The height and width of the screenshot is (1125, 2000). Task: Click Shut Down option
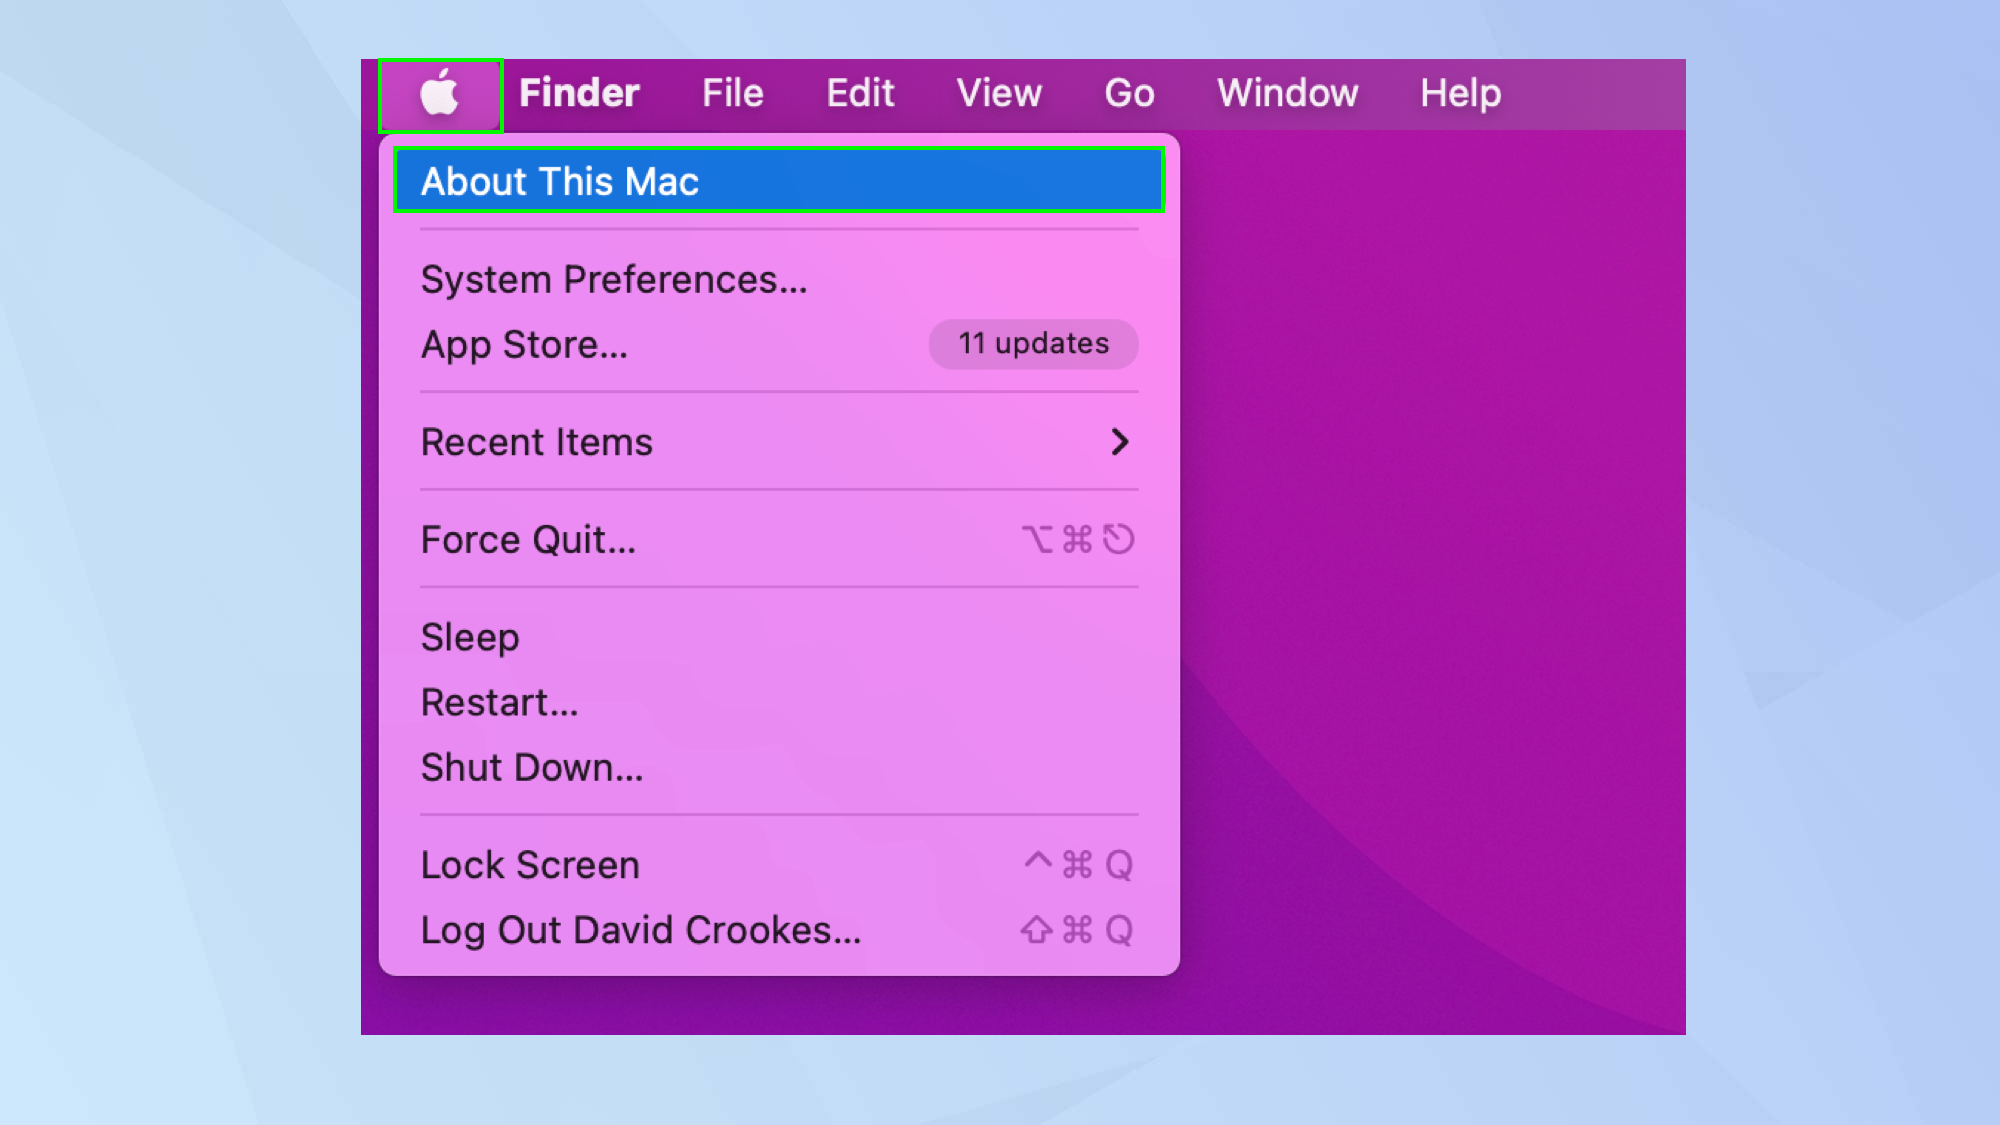coord(532,766)
